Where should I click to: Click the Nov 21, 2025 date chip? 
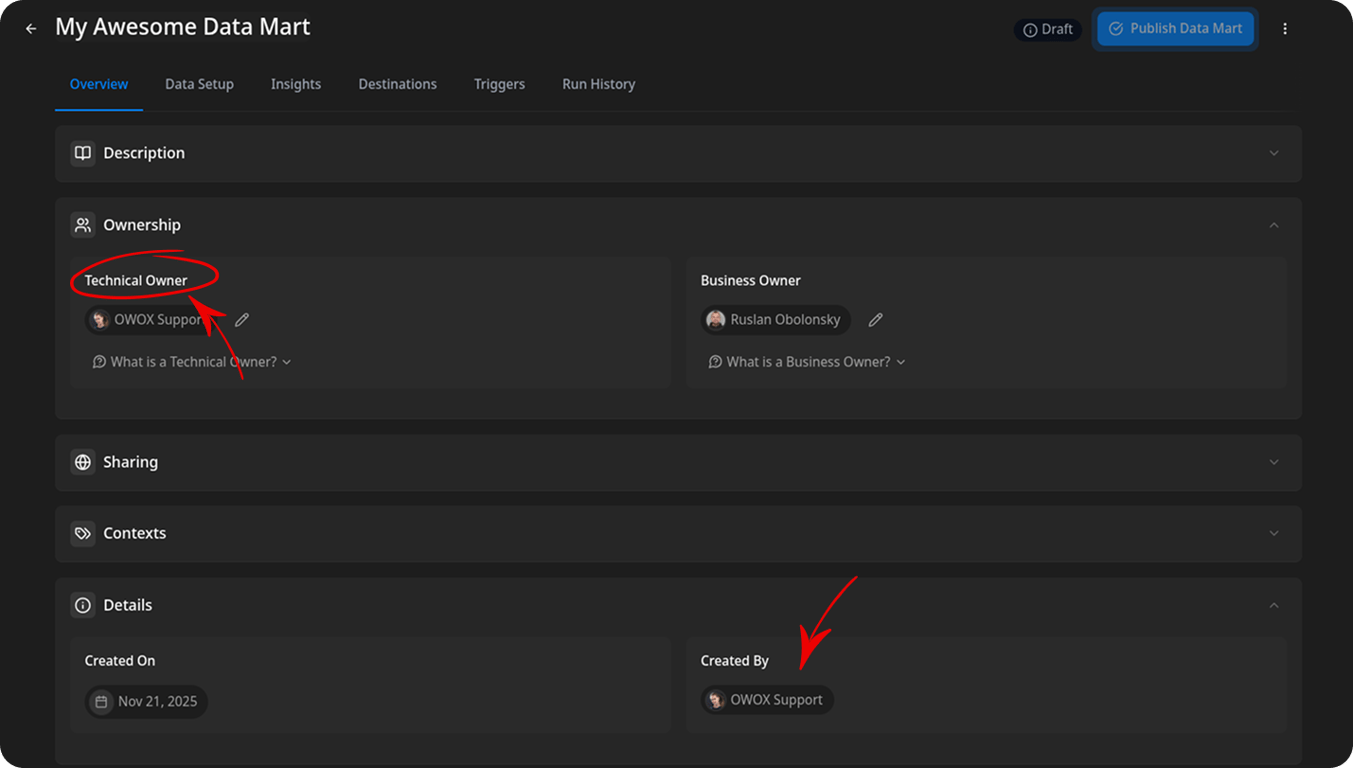[146, 701]
